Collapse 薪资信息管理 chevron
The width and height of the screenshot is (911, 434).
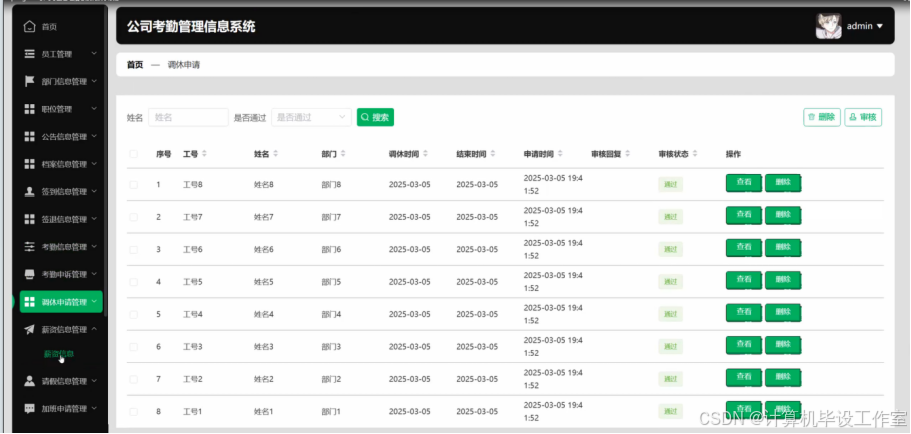point(94,329)
